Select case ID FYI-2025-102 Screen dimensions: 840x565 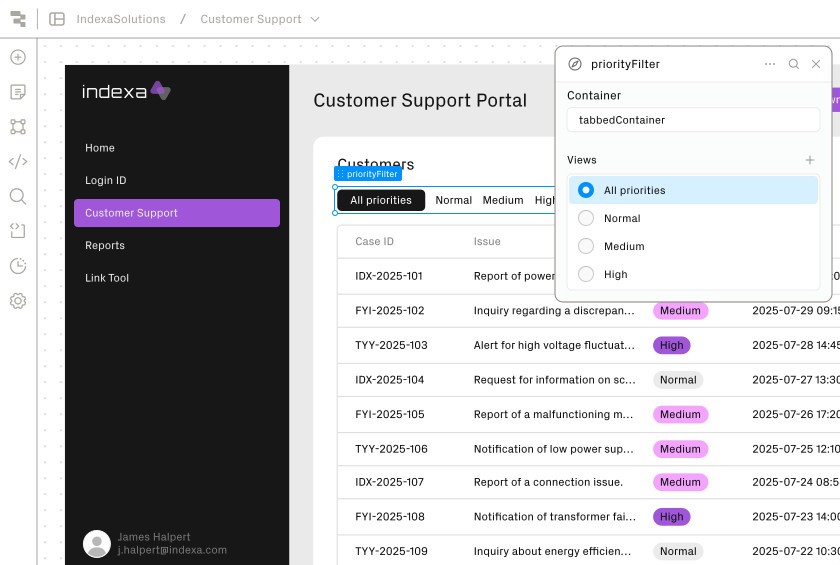[389, 311]
